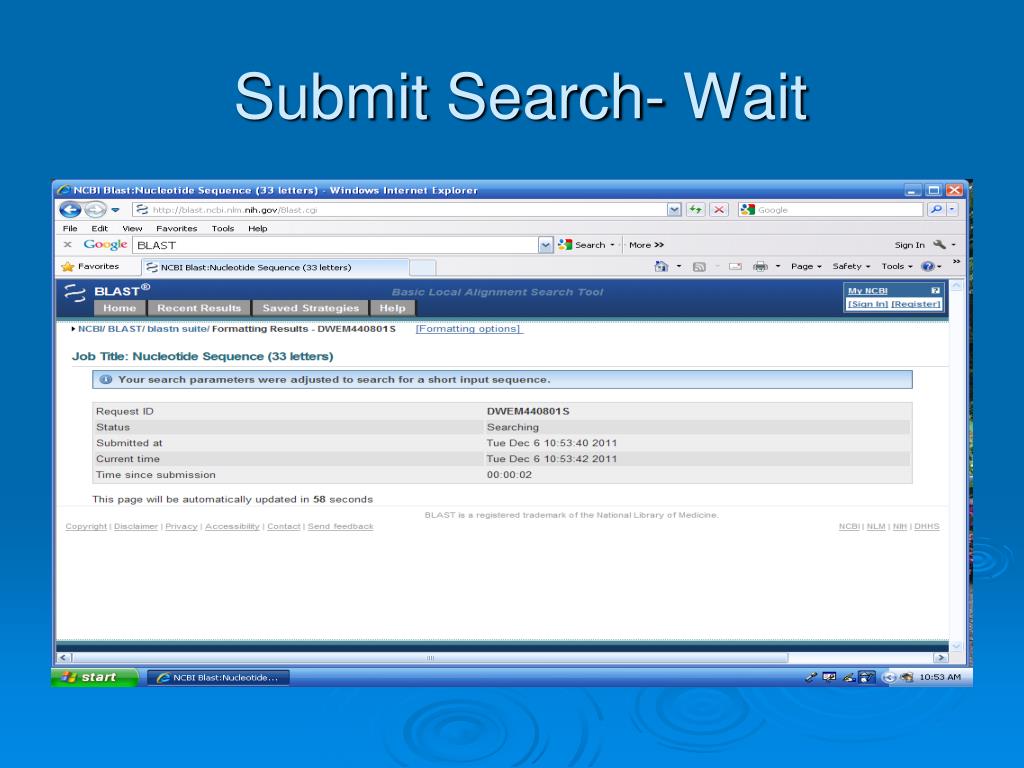1024x768 pixels.
Task: Click the NLM footer link
Action: (876, 526)
